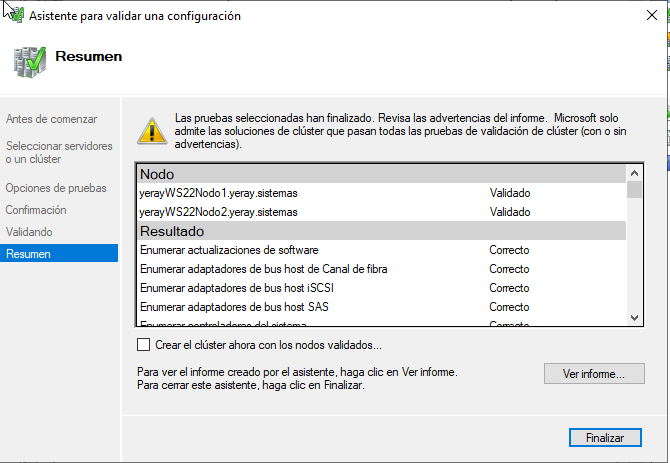This screenshot has height=463, width=670.
Task: Click the wizard title bar icon
Action: click(x=15, y=15)
